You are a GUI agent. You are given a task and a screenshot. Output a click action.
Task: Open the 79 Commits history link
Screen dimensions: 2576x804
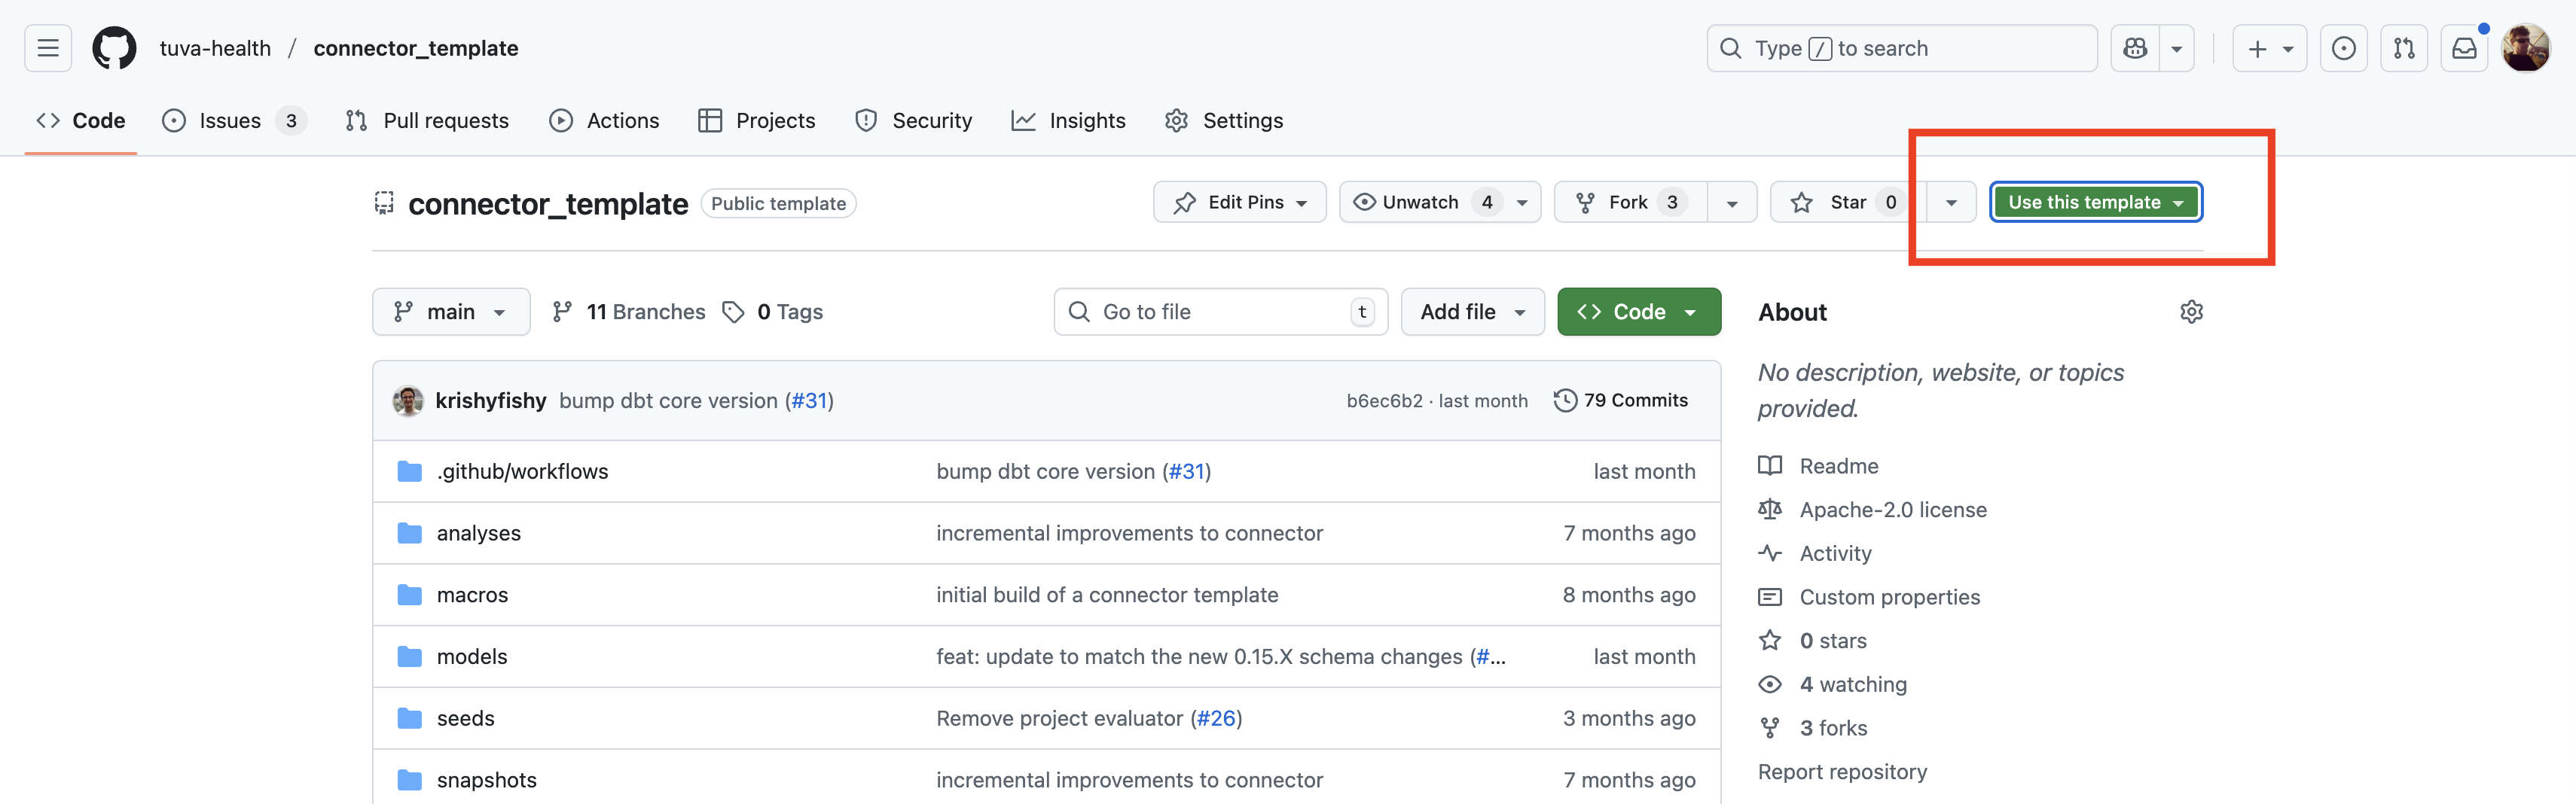pos(1621,400)
